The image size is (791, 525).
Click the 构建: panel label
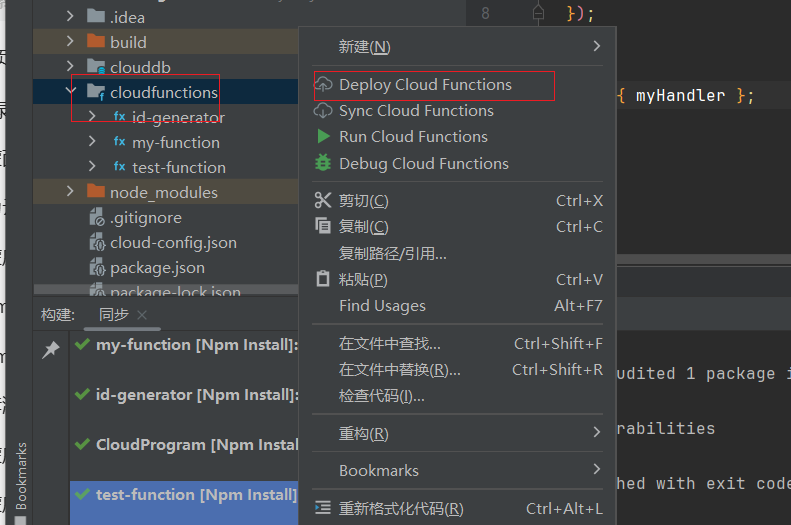pyautogui.click(x=58, y=315)
